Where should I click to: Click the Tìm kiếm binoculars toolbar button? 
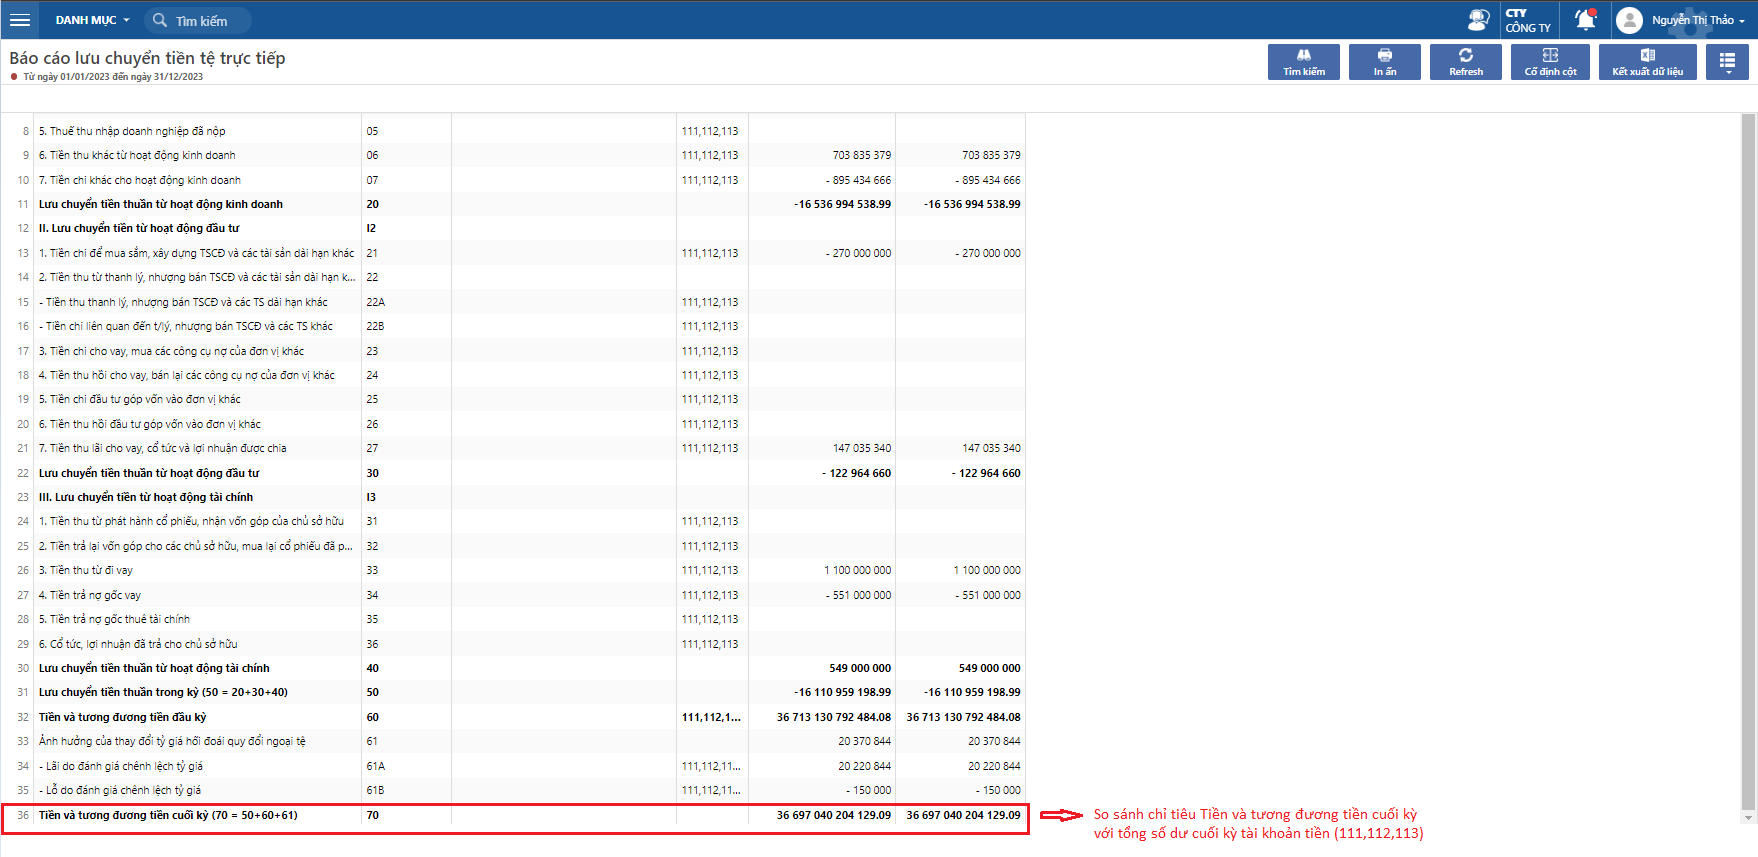(1303, 62)
